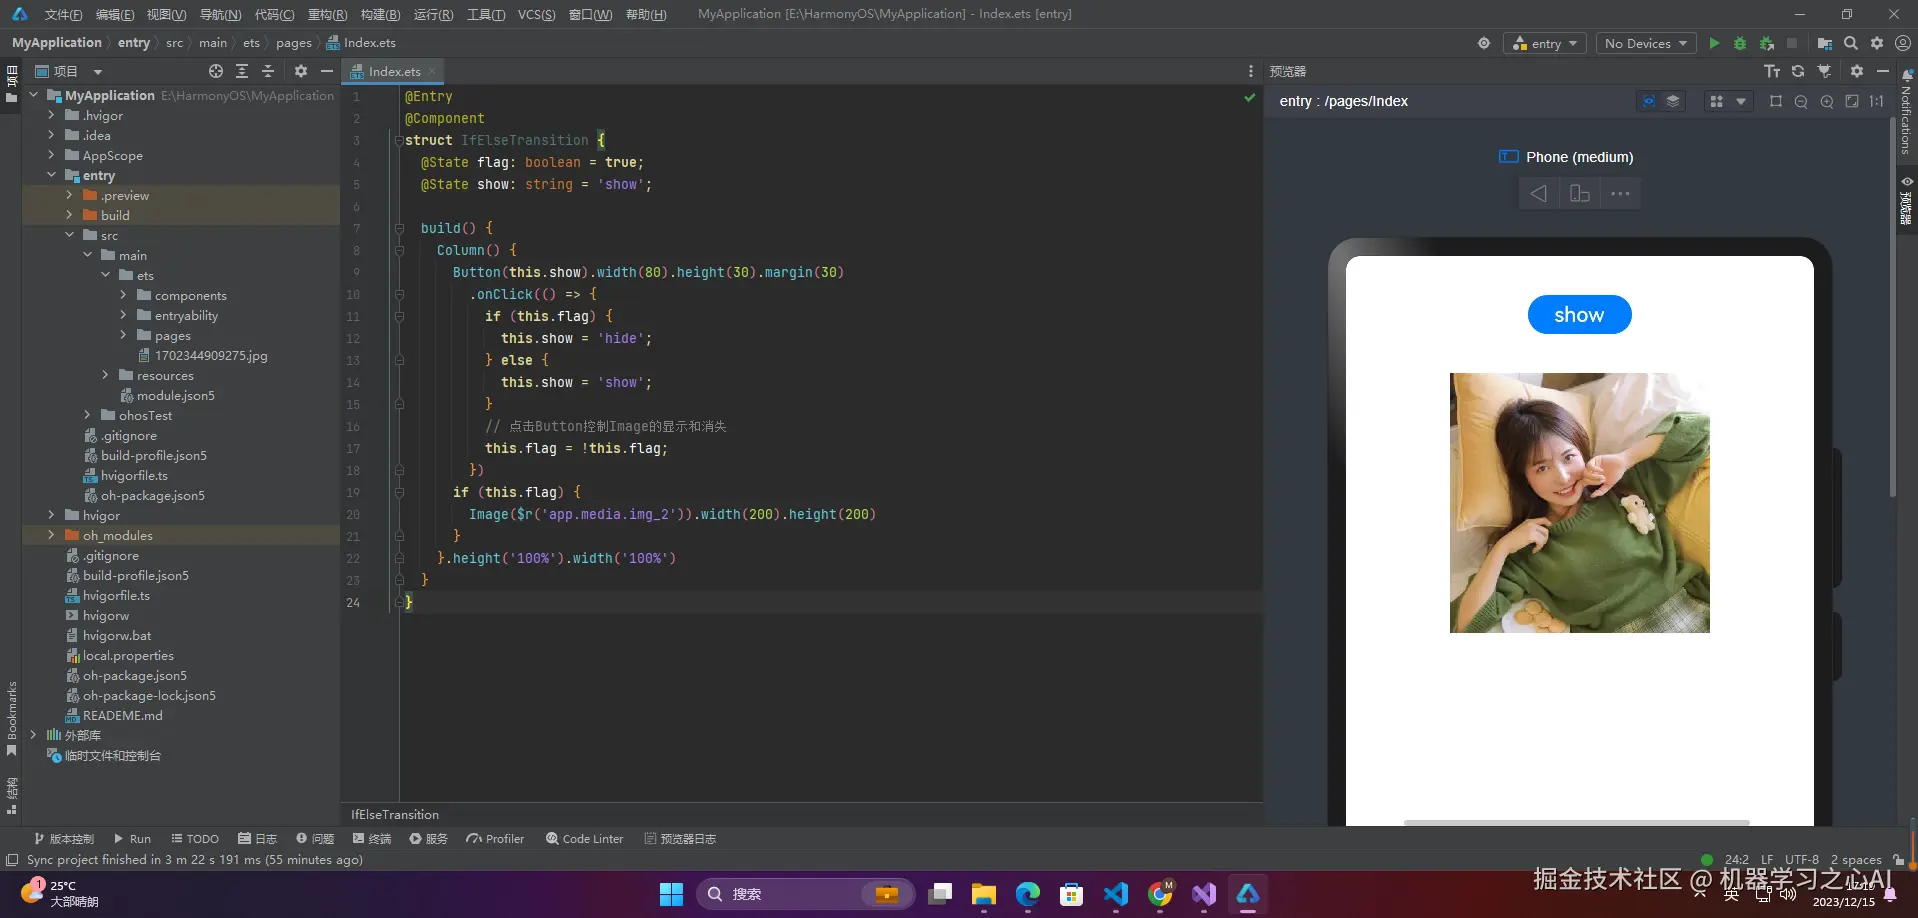
Task: Click pages breadcrumb in navigation bar
Action: (x=294, y=43)
